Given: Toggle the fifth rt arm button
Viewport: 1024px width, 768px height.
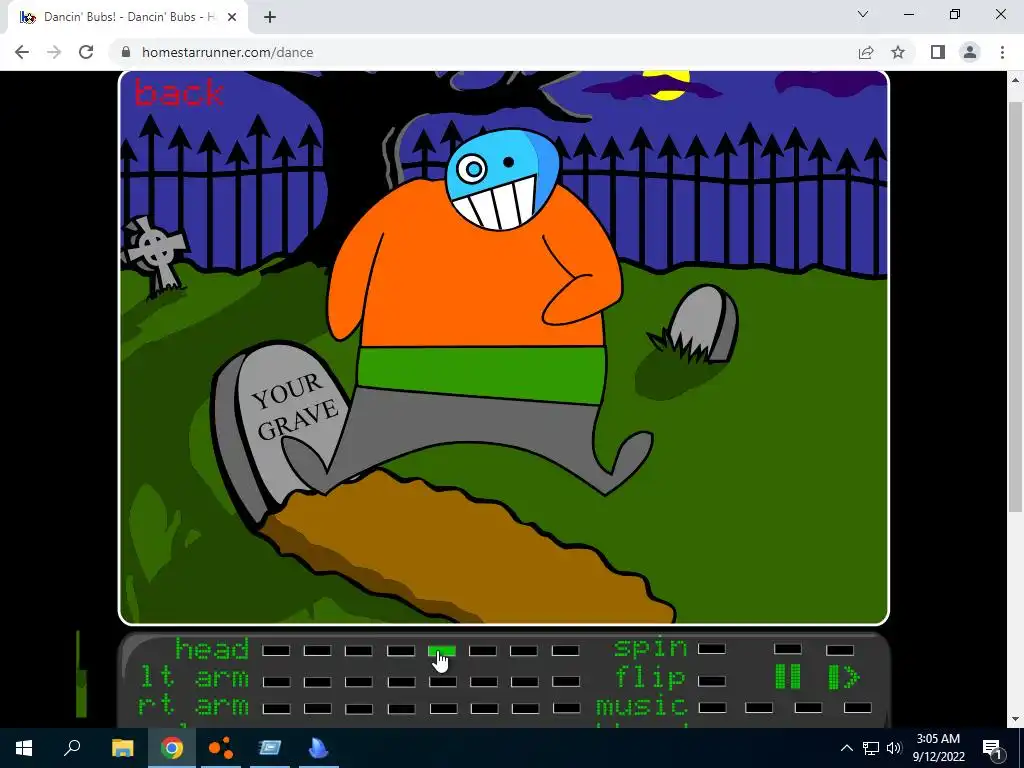Looking at the screenshot, I should click(x=443, y=708).
